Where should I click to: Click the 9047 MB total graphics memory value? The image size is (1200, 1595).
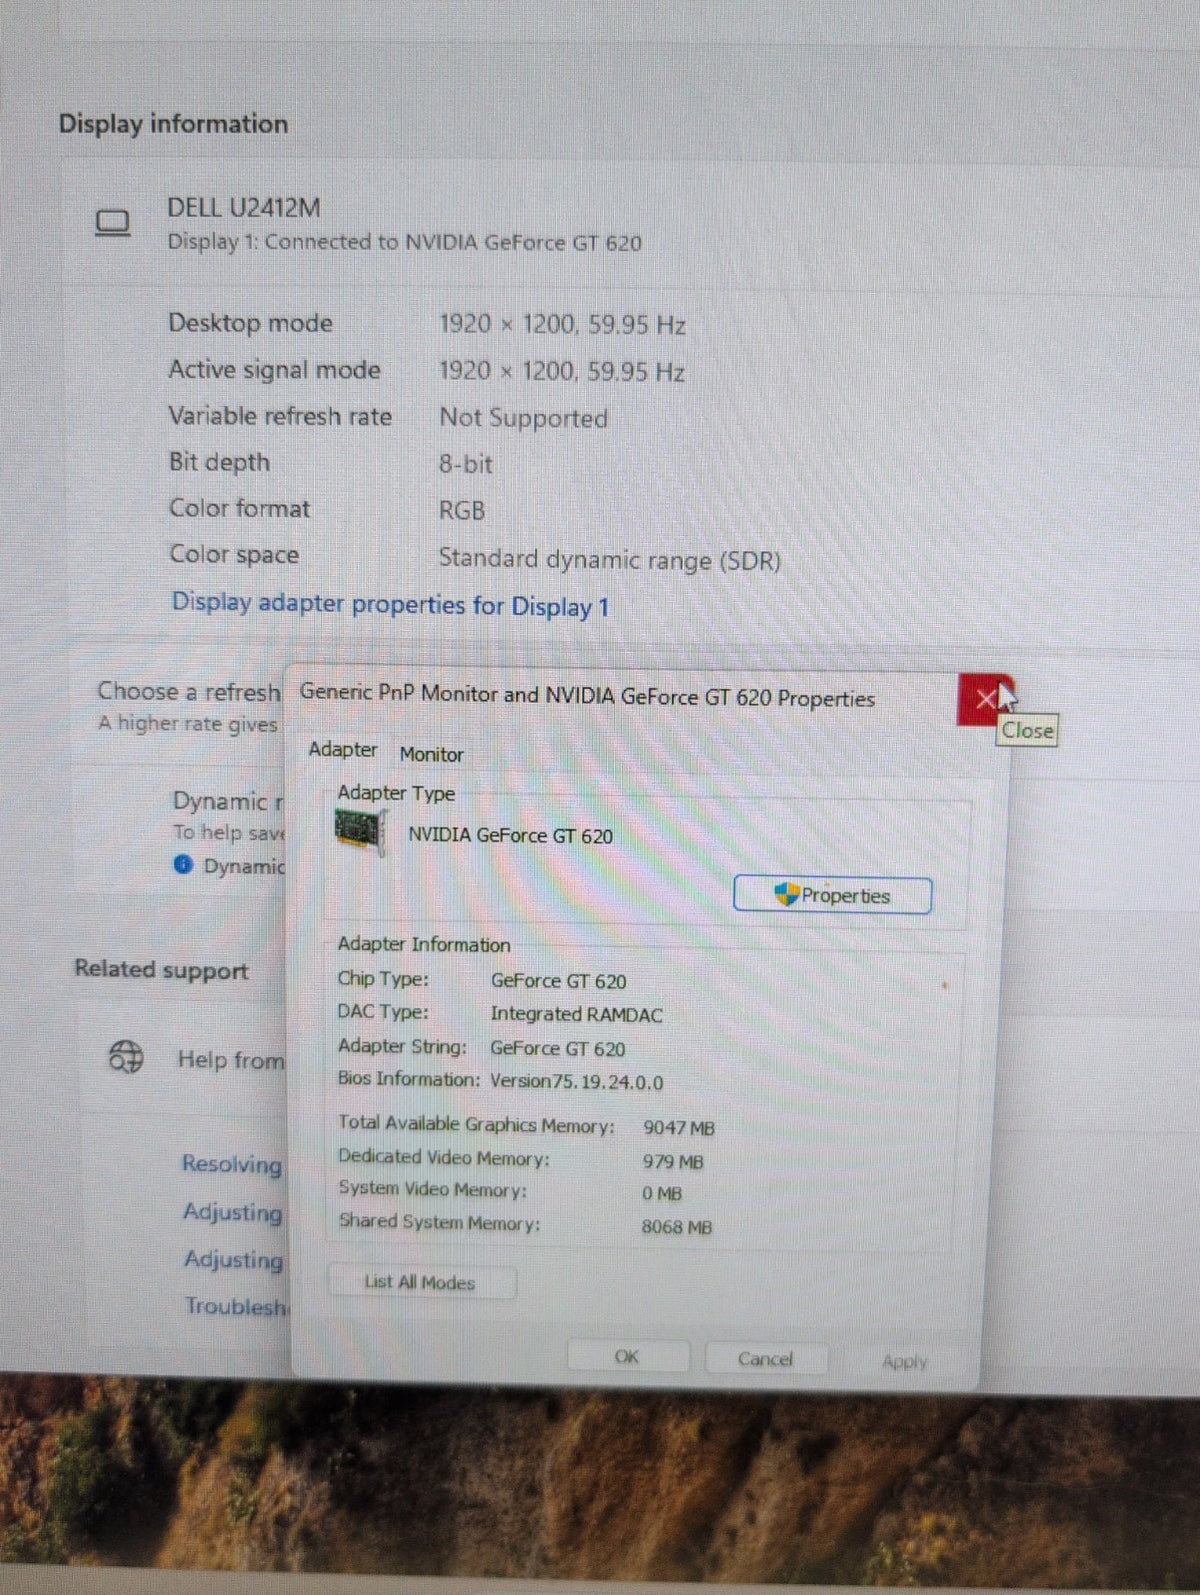(x=679, y=1128)
